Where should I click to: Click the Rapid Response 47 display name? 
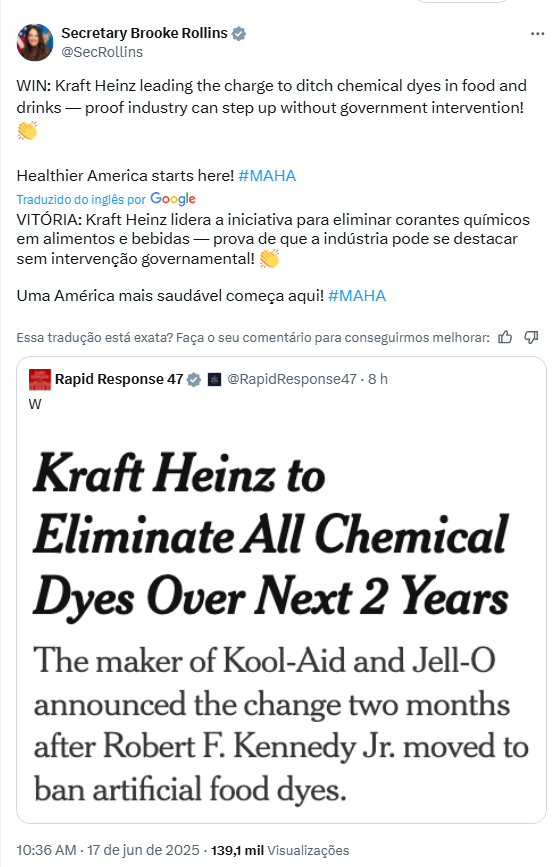[119, 379]
